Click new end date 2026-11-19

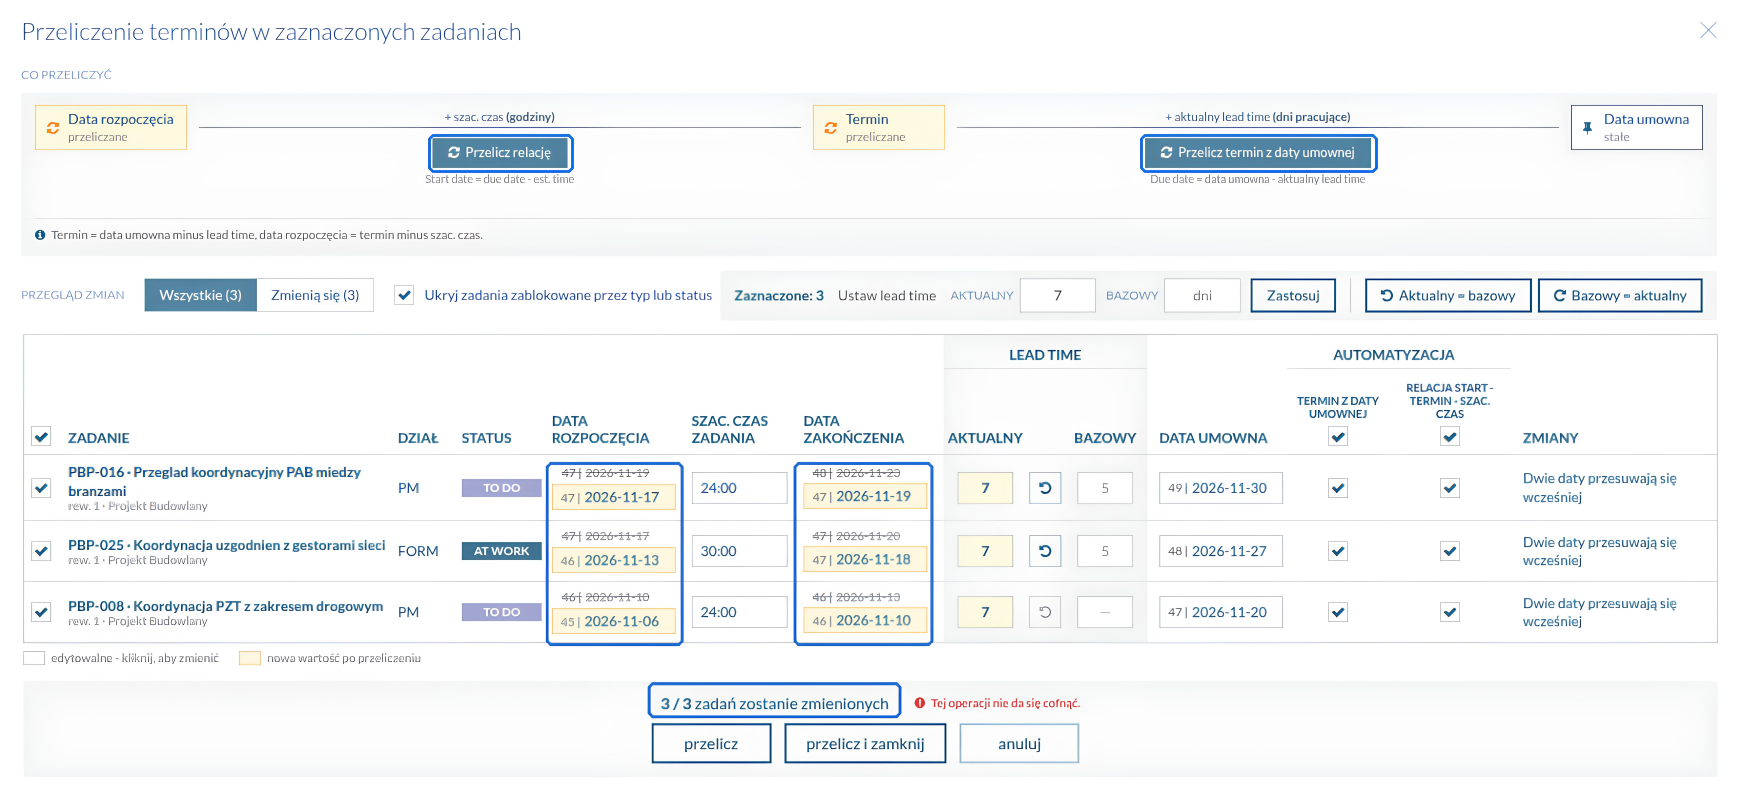pos(865,496)
